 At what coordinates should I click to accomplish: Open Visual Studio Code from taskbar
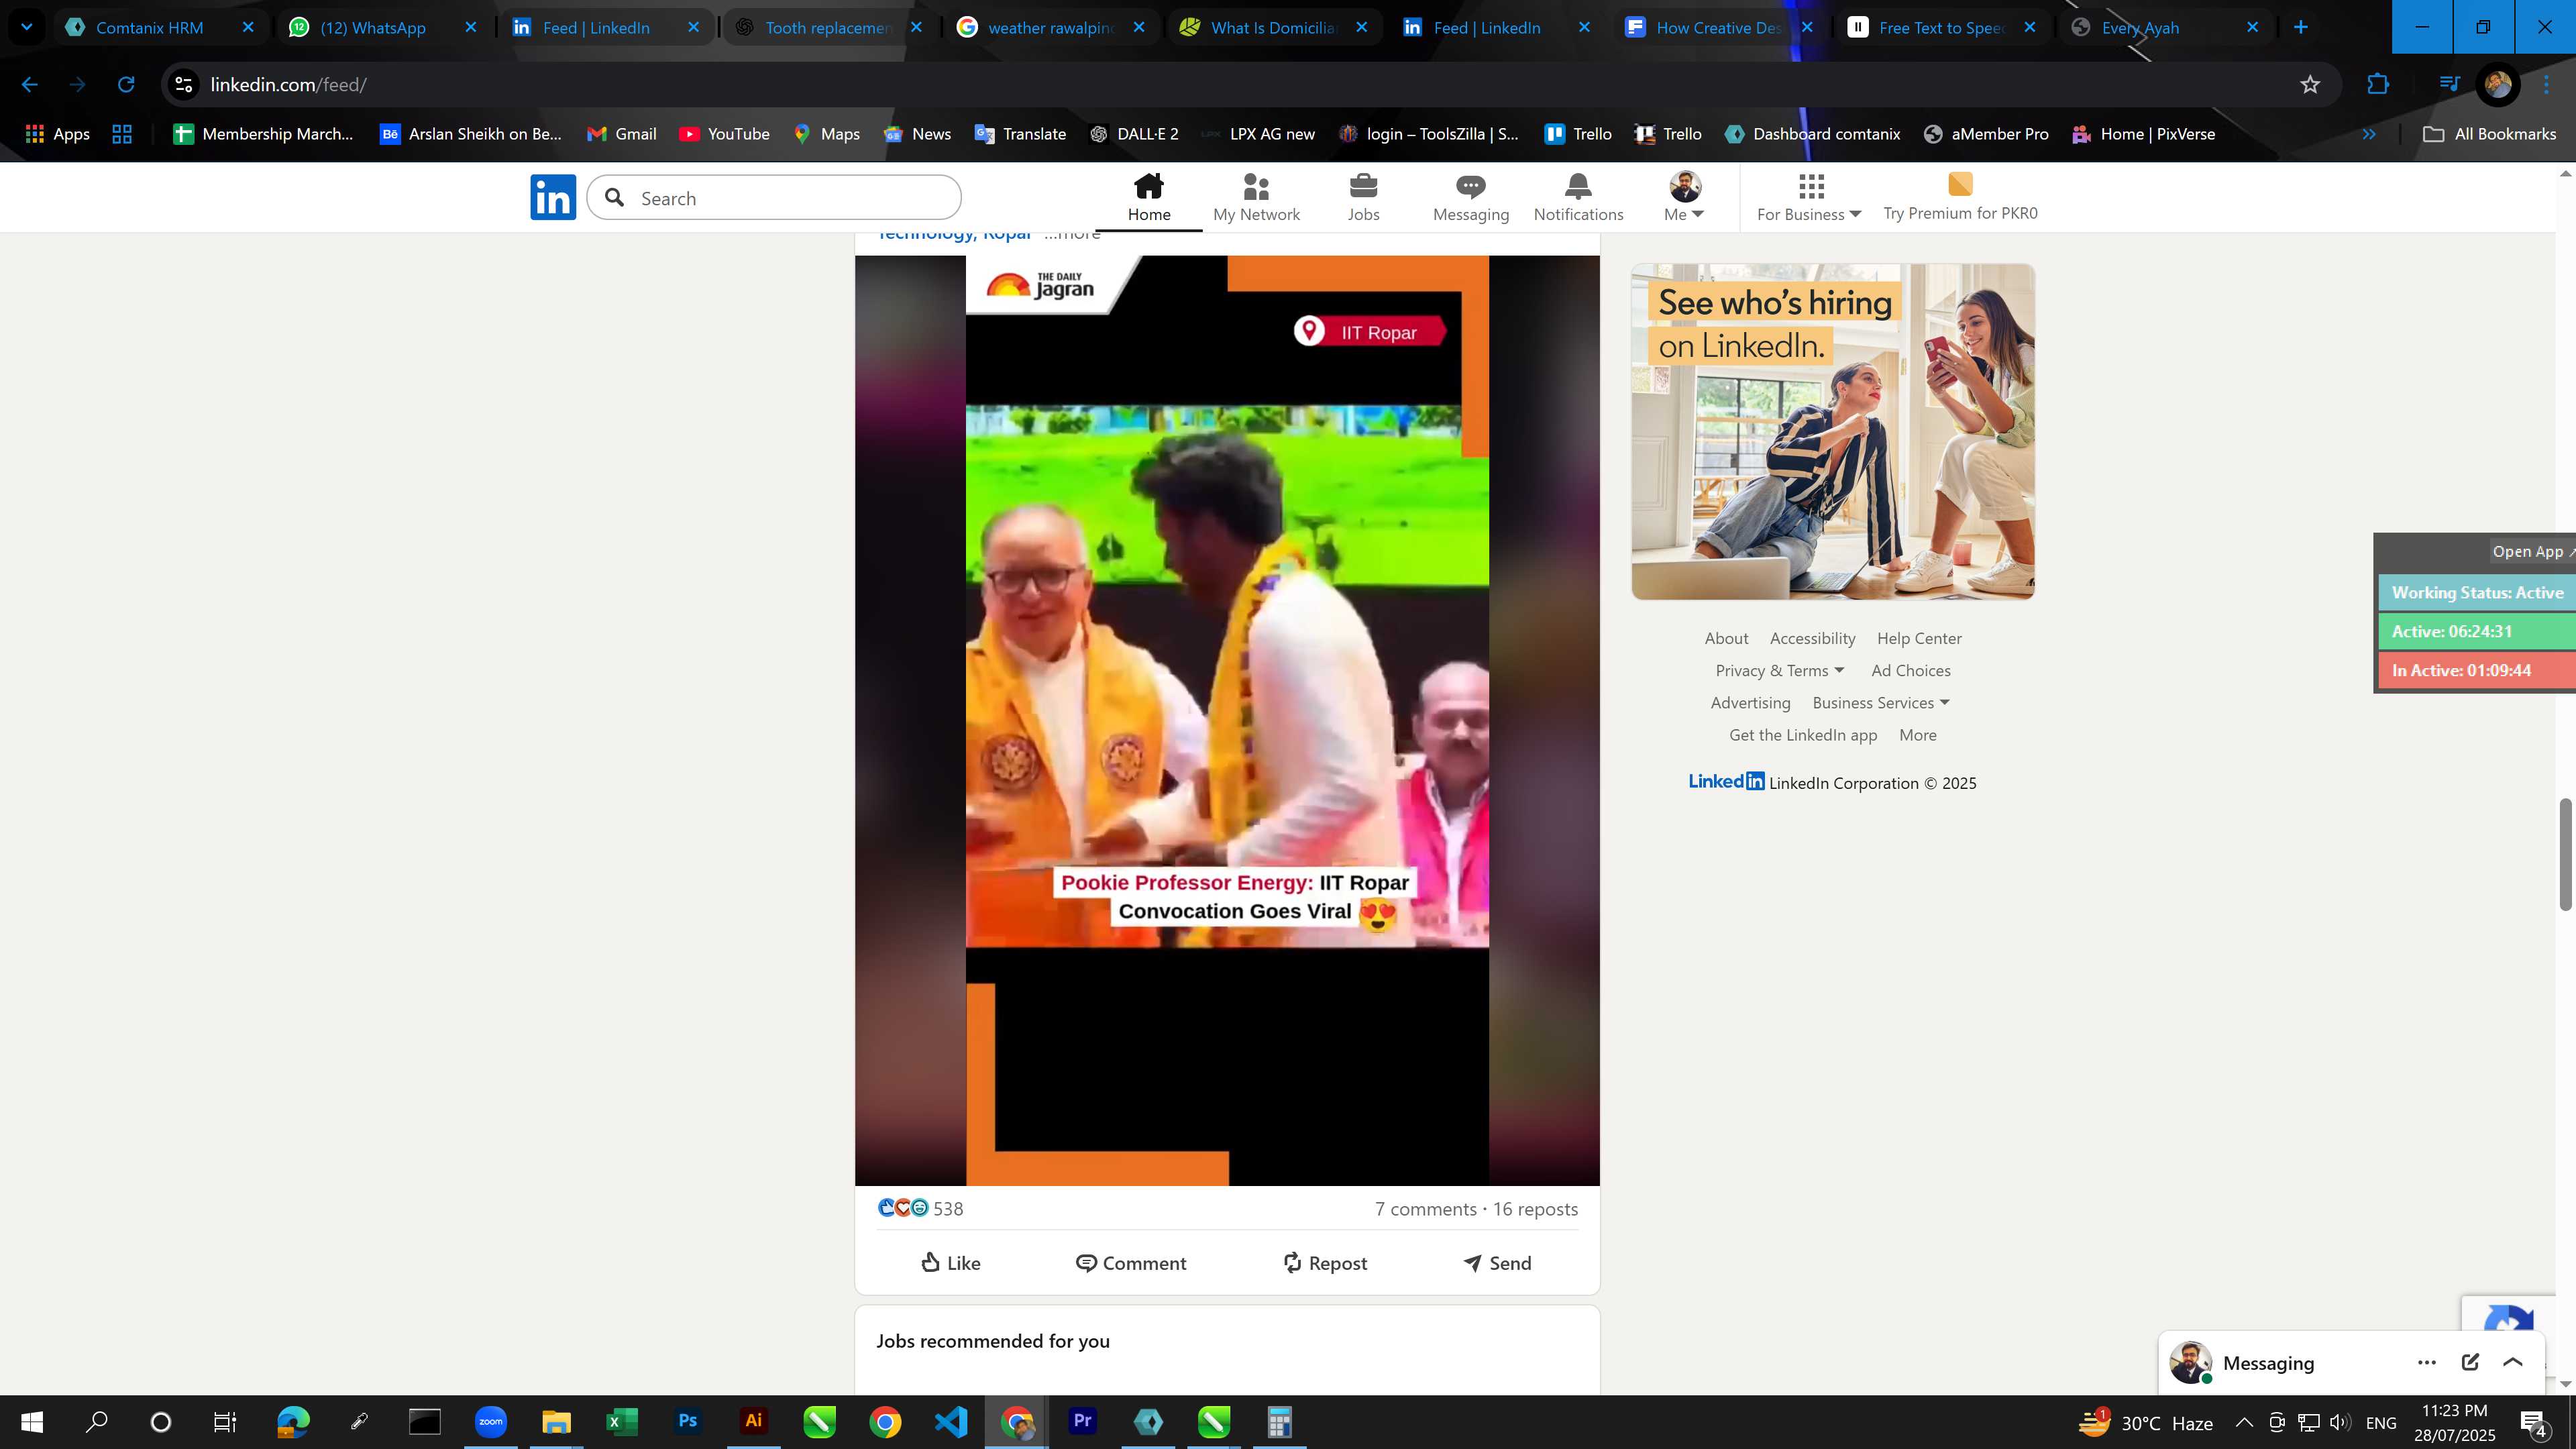coord(950,1421)
